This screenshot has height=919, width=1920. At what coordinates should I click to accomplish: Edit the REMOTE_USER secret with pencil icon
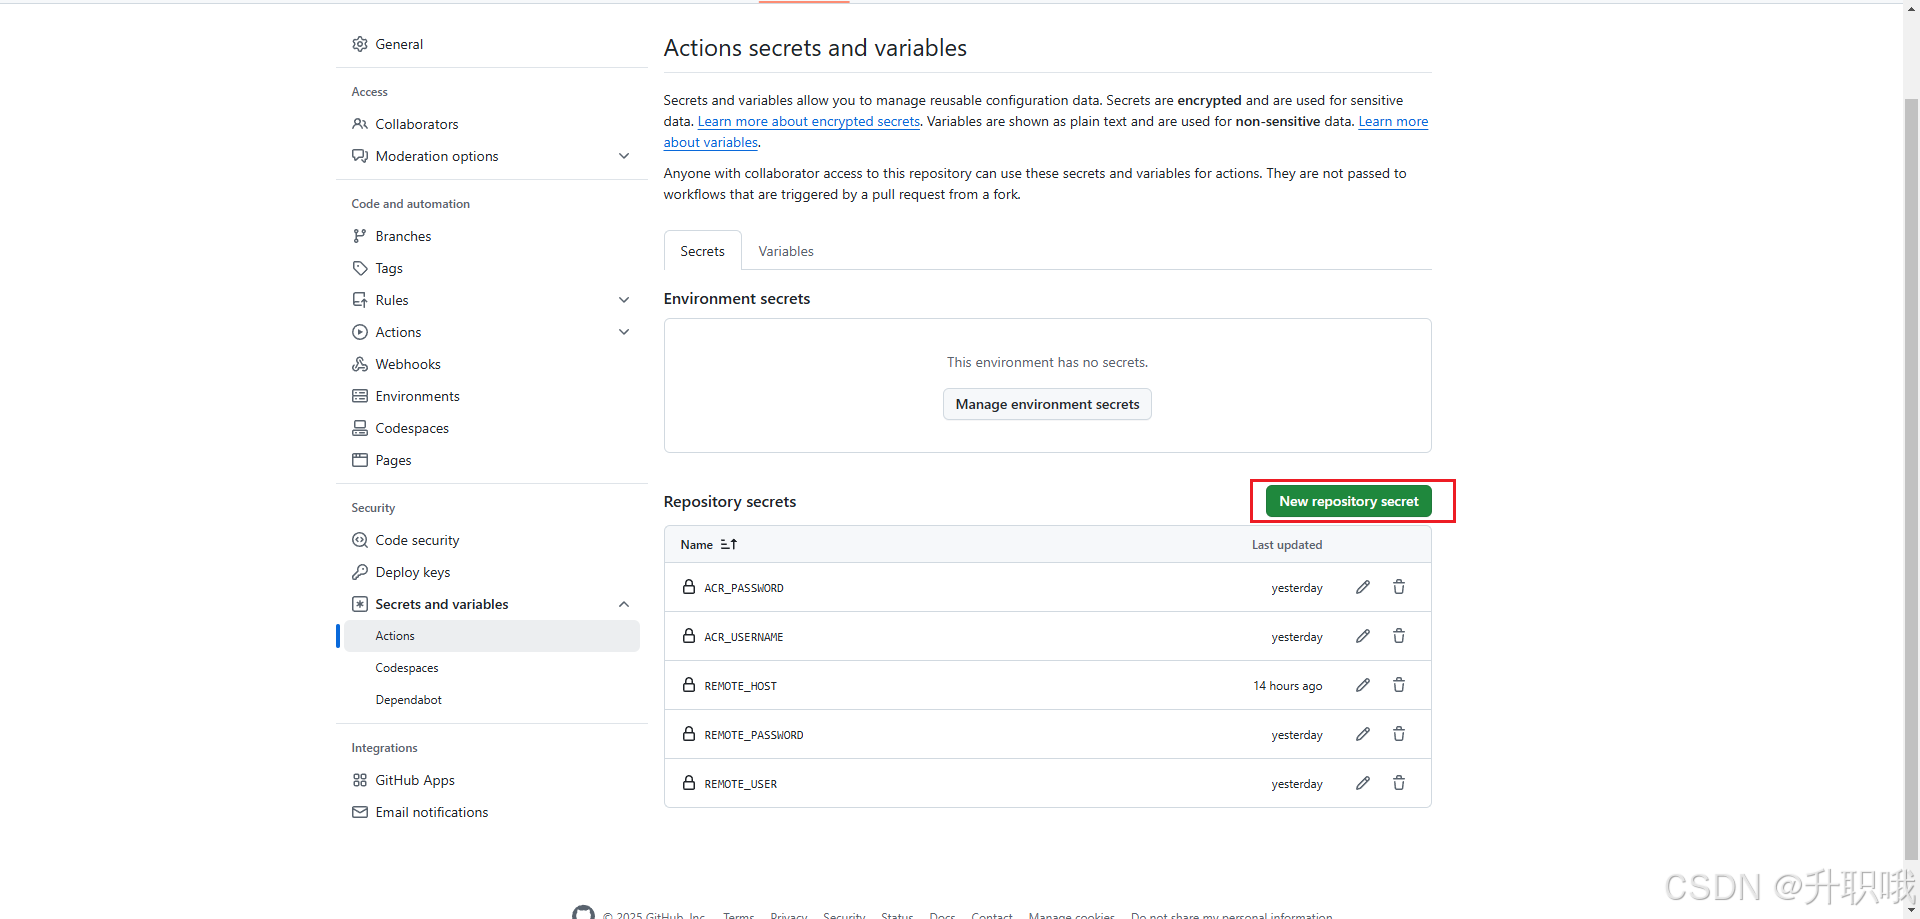(x=1363, y=783)
